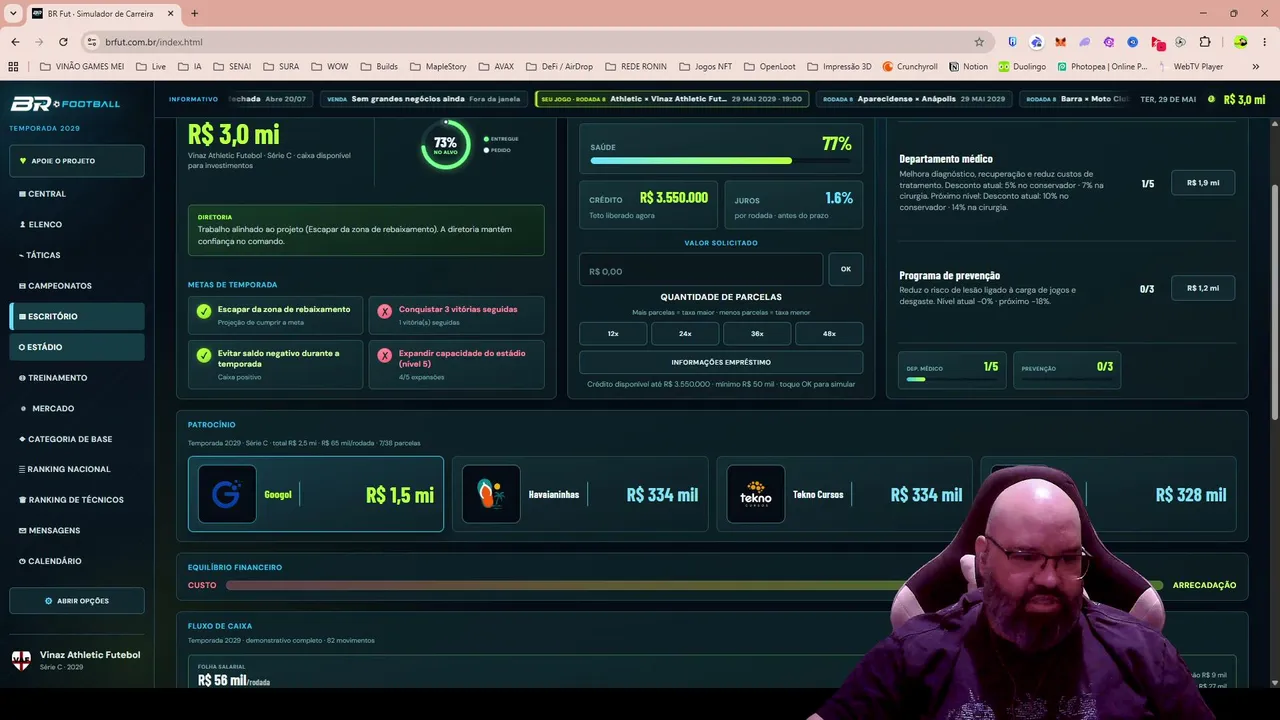The image size is (1280, 720).
Task: Select the Escritório sidebar item
Action: coord(77,317)
